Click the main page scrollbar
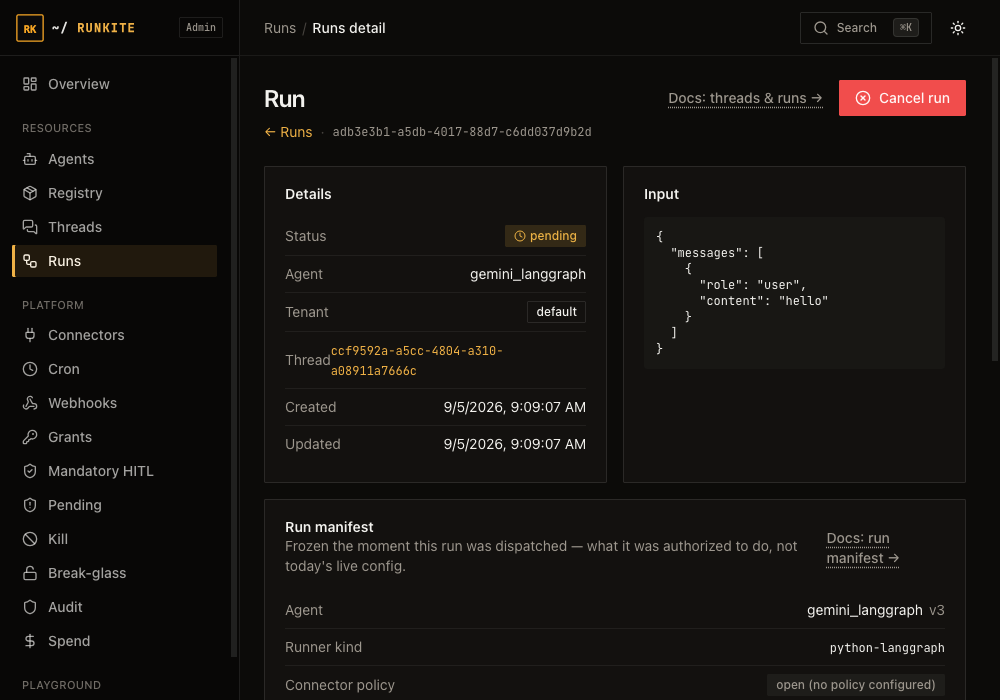This screenshot has height=700, width=1000. (x=995, y=210)
